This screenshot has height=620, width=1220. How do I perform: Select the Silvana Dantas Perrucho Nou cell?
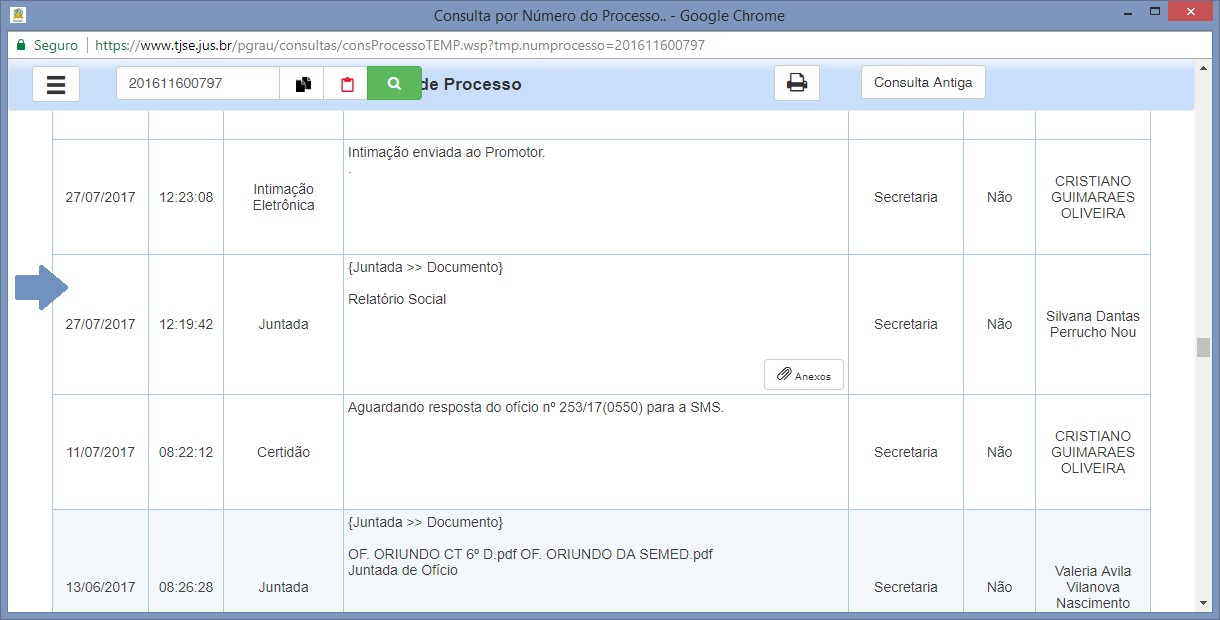coord(1092,324)
